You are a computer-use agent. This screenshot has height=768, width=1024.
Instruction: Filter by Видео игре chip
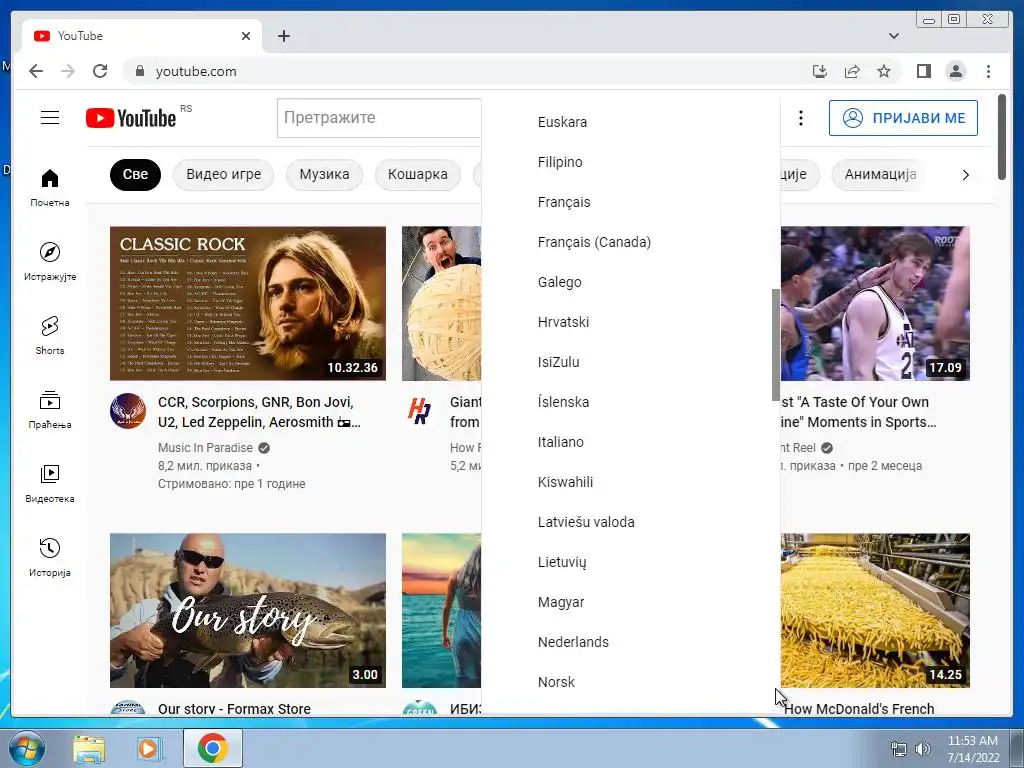223,174
